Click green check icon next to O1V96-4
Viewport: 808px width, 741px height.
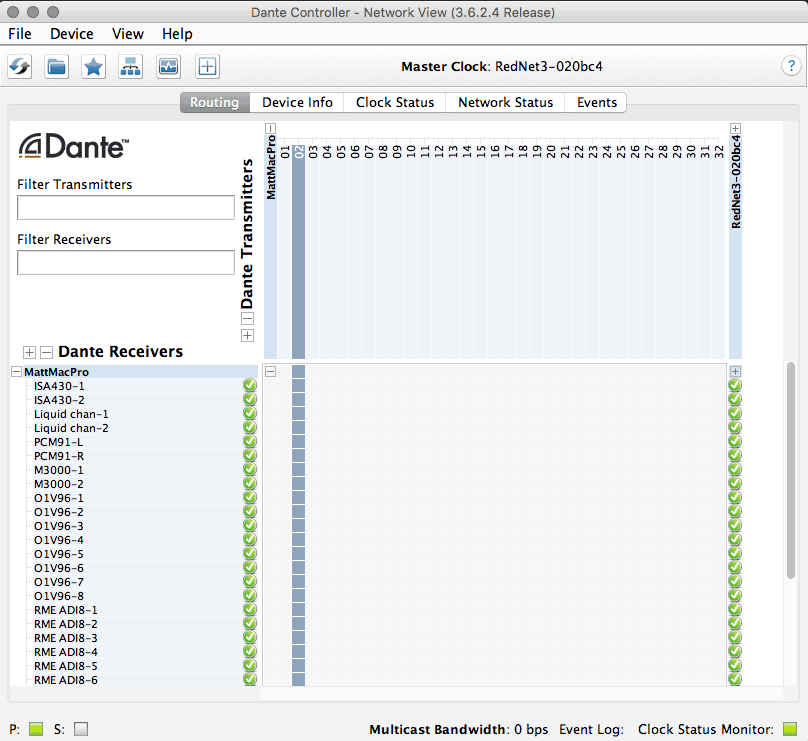click(250, 540)
